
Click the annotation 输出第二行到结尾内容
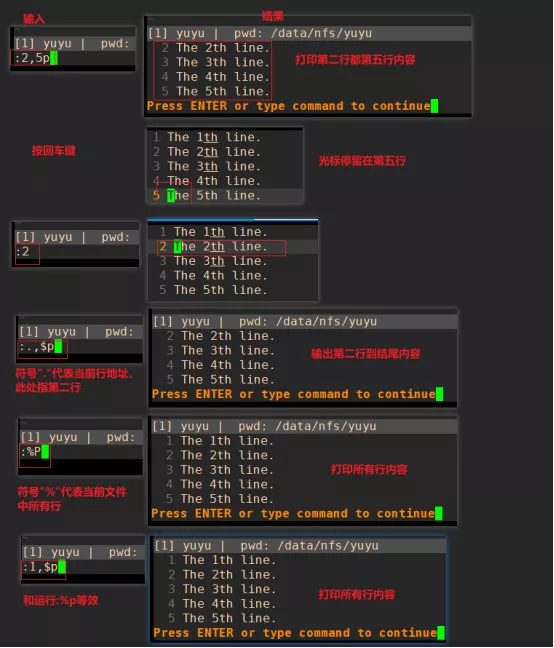366,354
